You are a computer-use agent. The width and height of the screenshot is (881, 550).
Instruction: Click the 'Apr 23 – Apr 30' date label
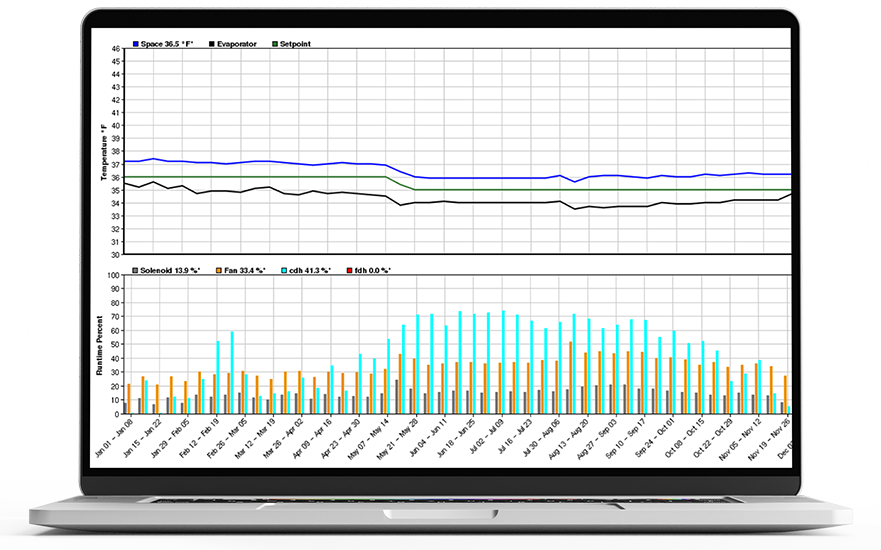tap(340, 438)
